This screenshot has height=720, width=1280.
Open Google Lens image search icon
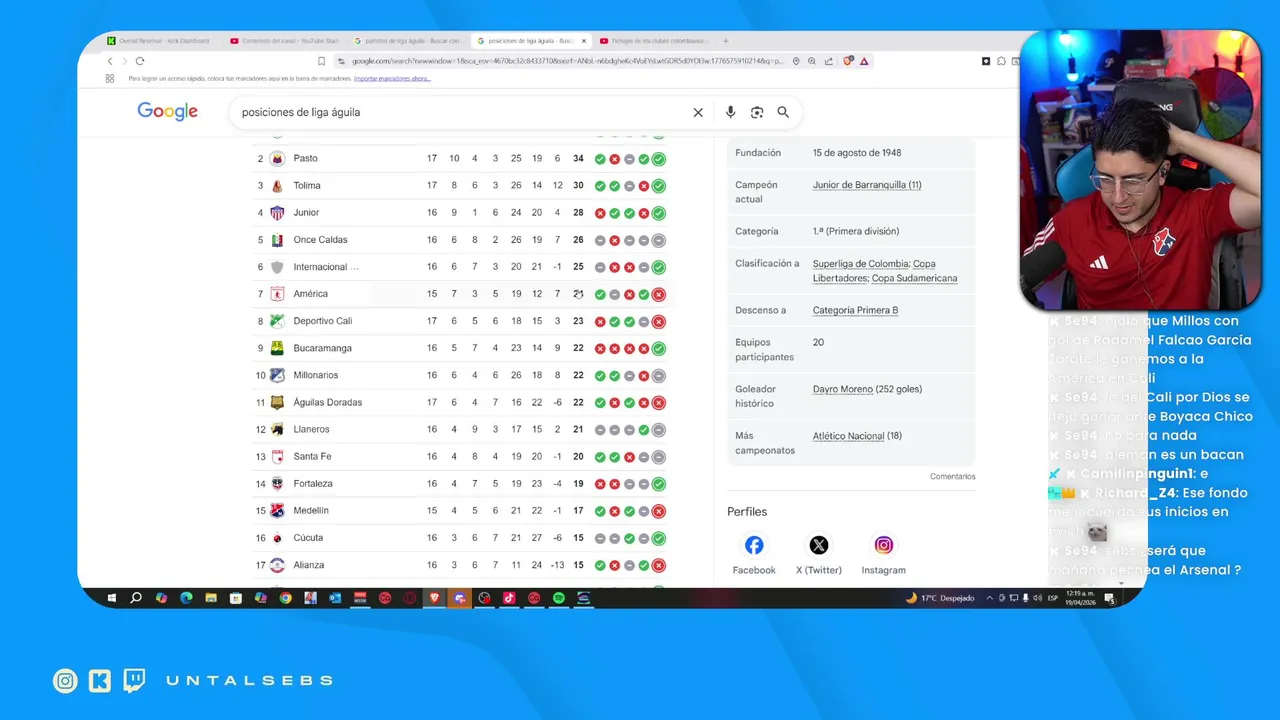[x=757, y=112]
